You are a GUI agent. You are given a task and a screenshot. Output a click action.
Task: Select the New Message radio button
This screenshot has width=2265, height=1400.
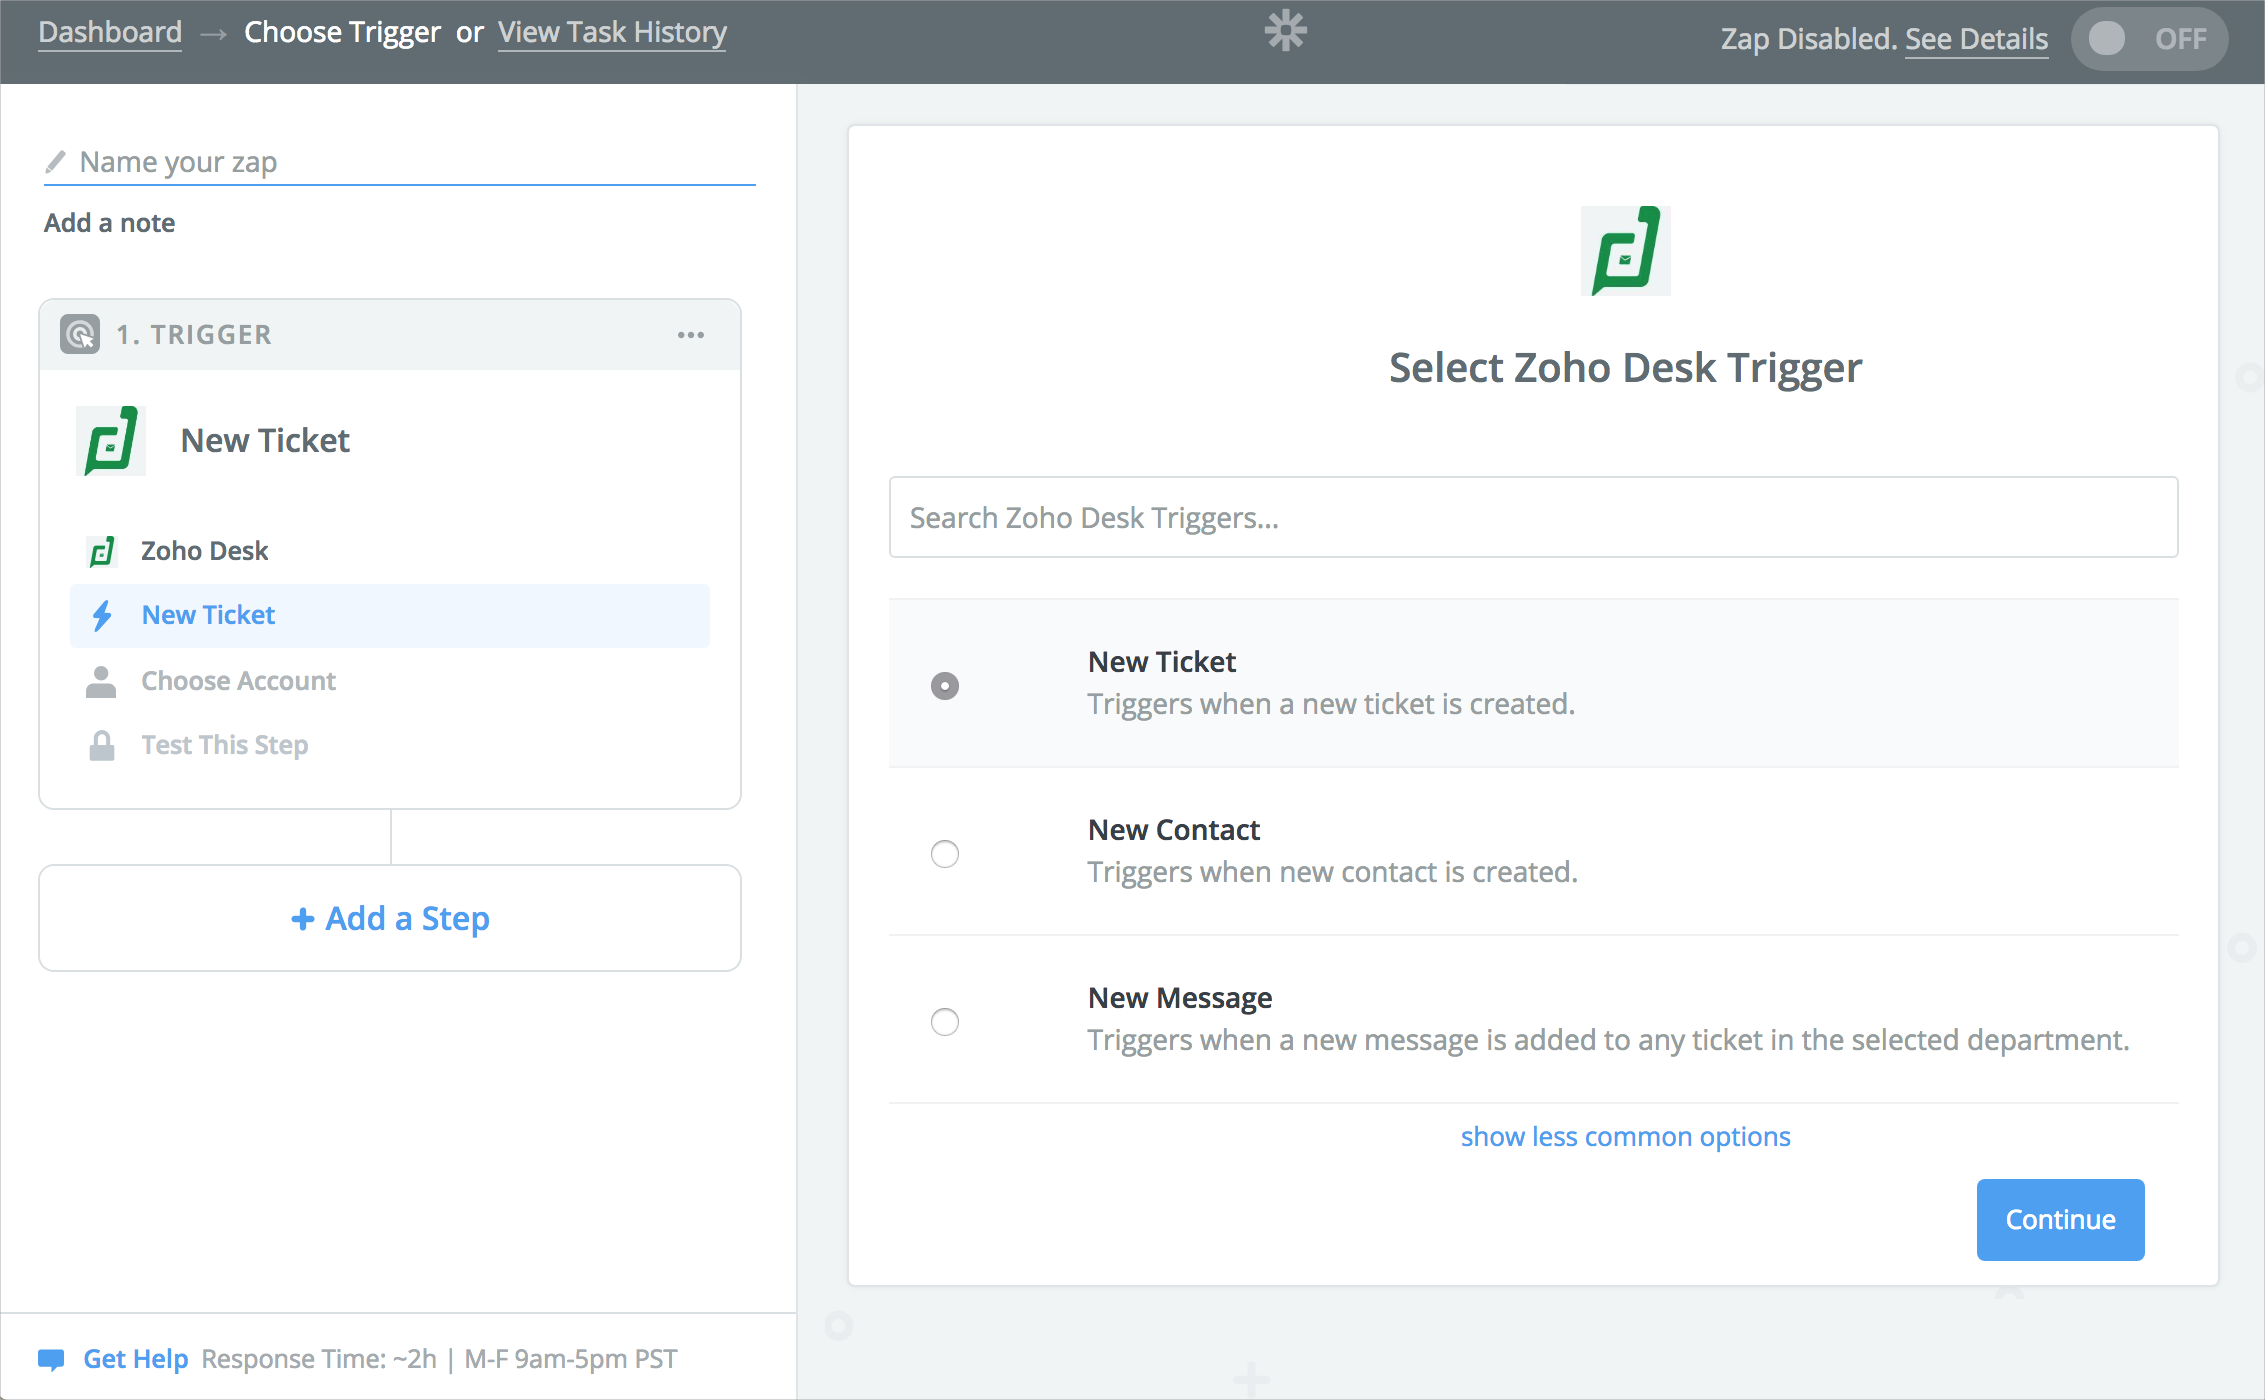coord(945,1021)
